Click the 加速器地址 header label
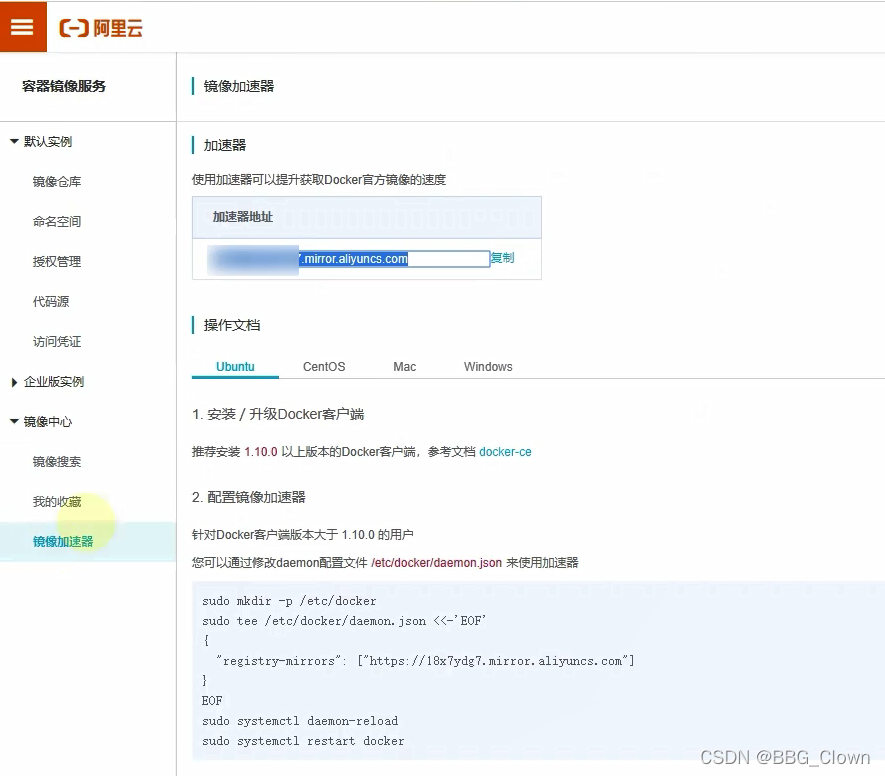 pos(243,217)
